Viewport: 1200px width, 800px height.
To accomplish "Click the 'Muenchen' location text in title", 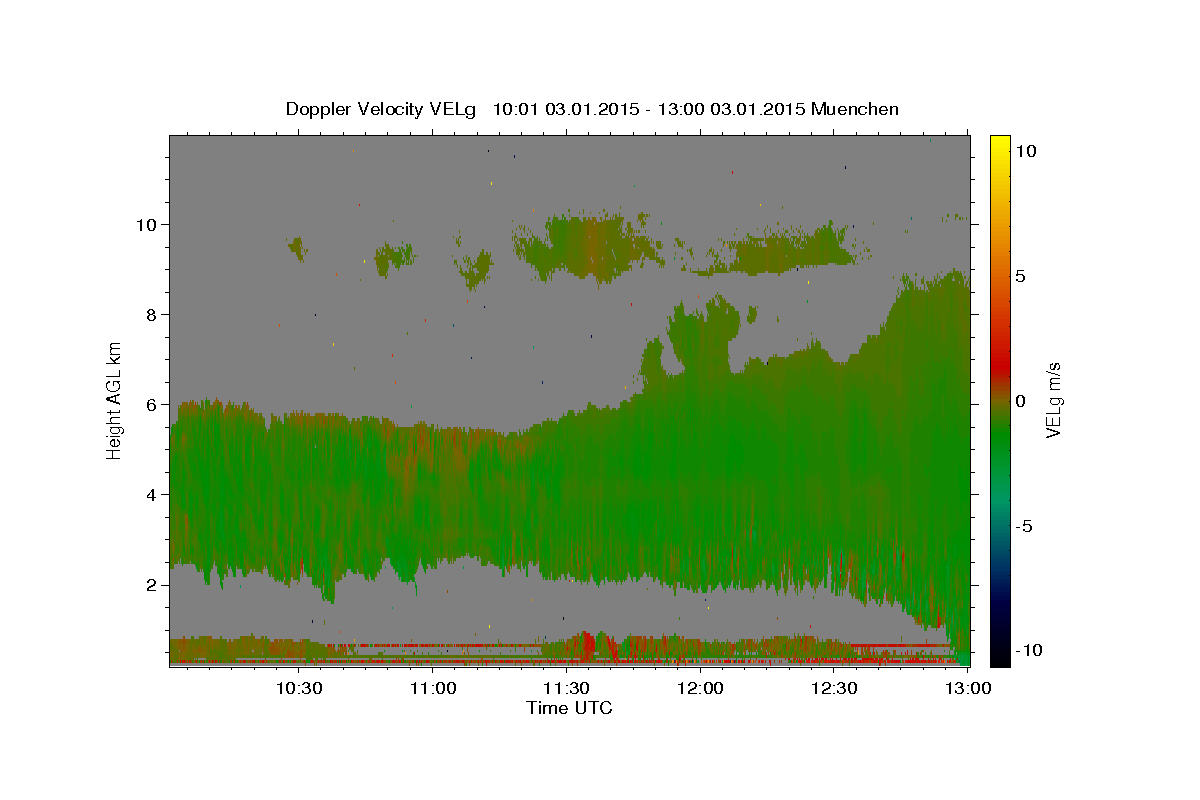I will 856,109.
